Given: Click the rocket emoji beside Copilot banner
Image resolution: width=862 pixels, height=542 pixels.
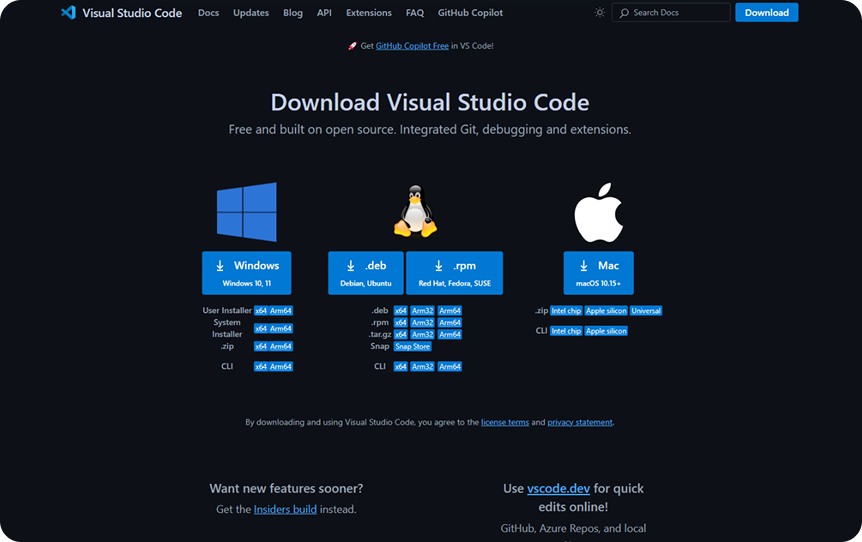Looking at the screenshot, I should (x=352, y=46).
